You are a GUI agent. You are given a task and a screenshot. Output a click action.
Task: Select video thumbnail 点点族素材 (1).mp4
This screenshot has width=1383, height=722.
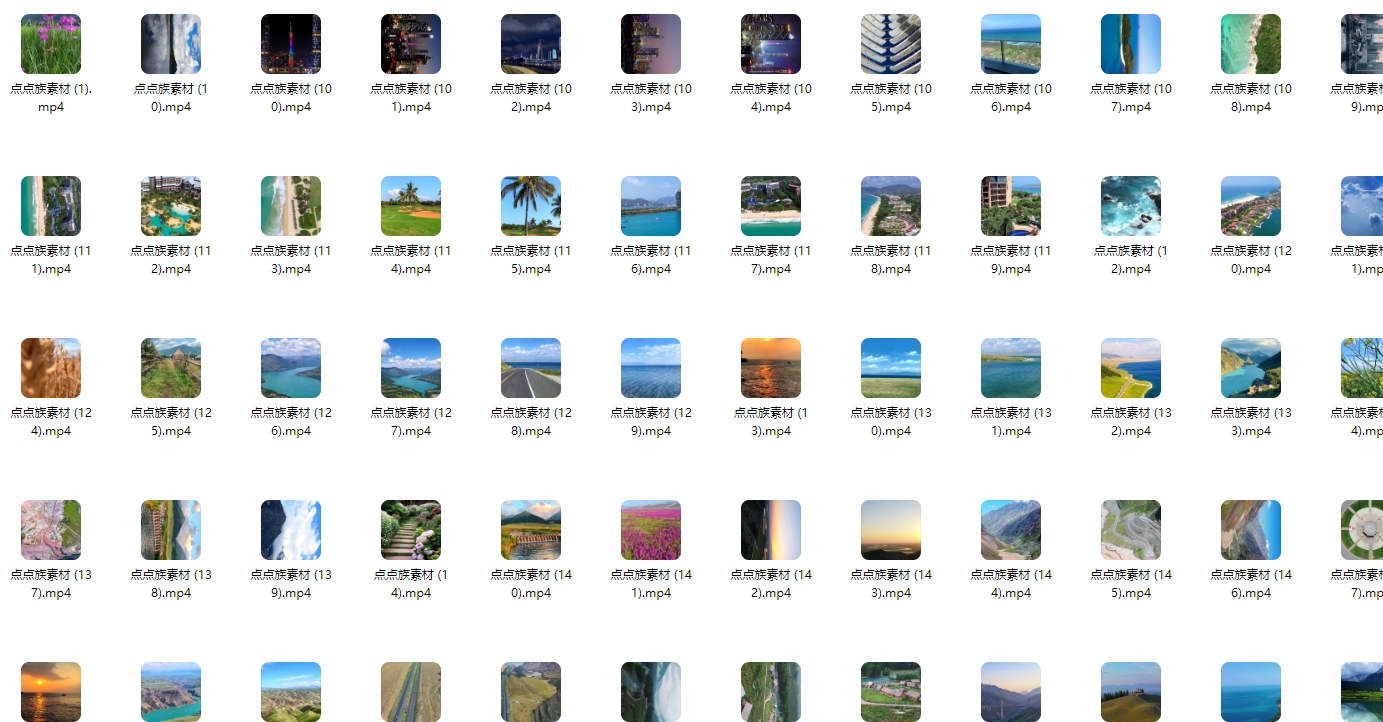pos(51,44)
